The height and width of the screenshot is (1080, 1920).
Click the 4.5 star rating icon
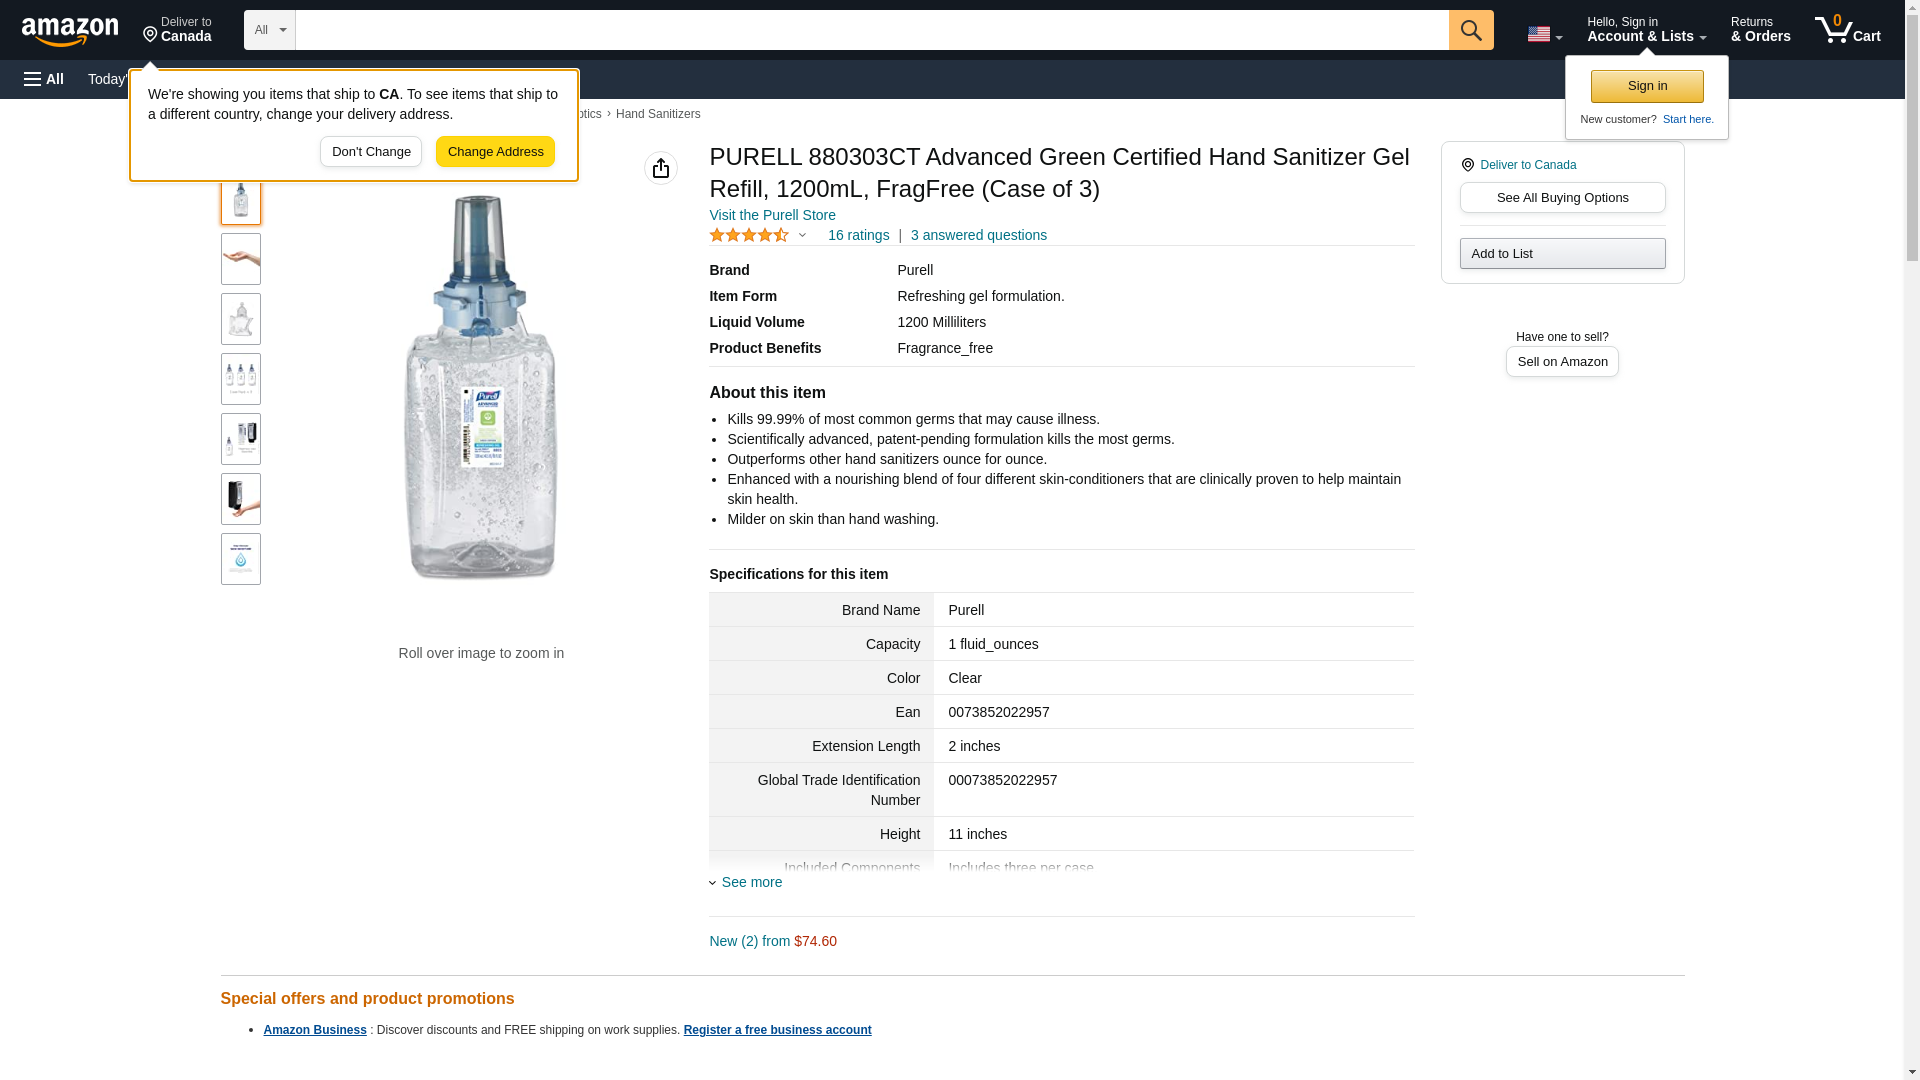749,235
